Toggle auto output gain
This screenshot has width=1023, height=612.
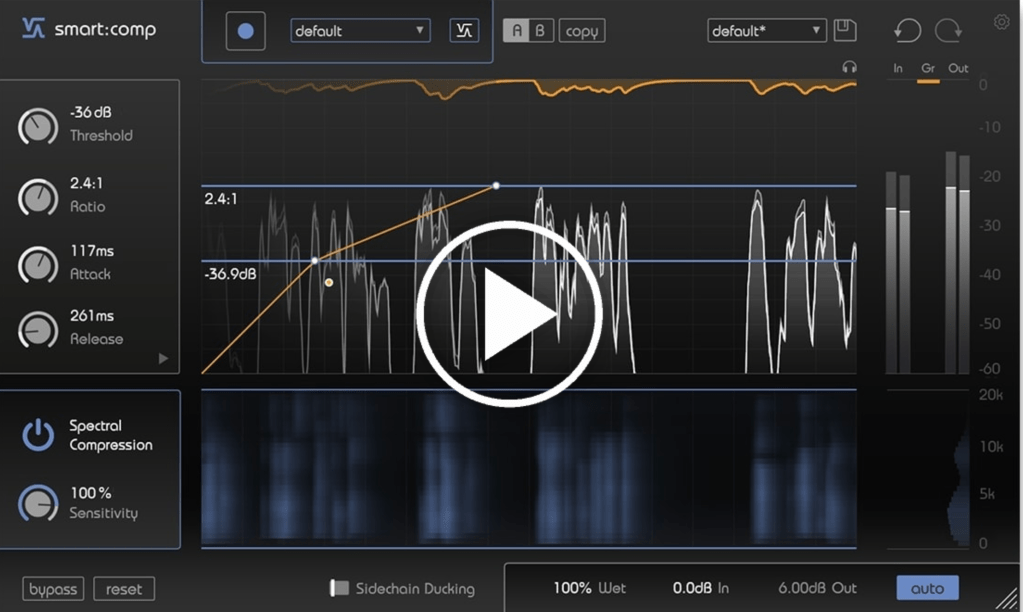(x=927, y=588)
